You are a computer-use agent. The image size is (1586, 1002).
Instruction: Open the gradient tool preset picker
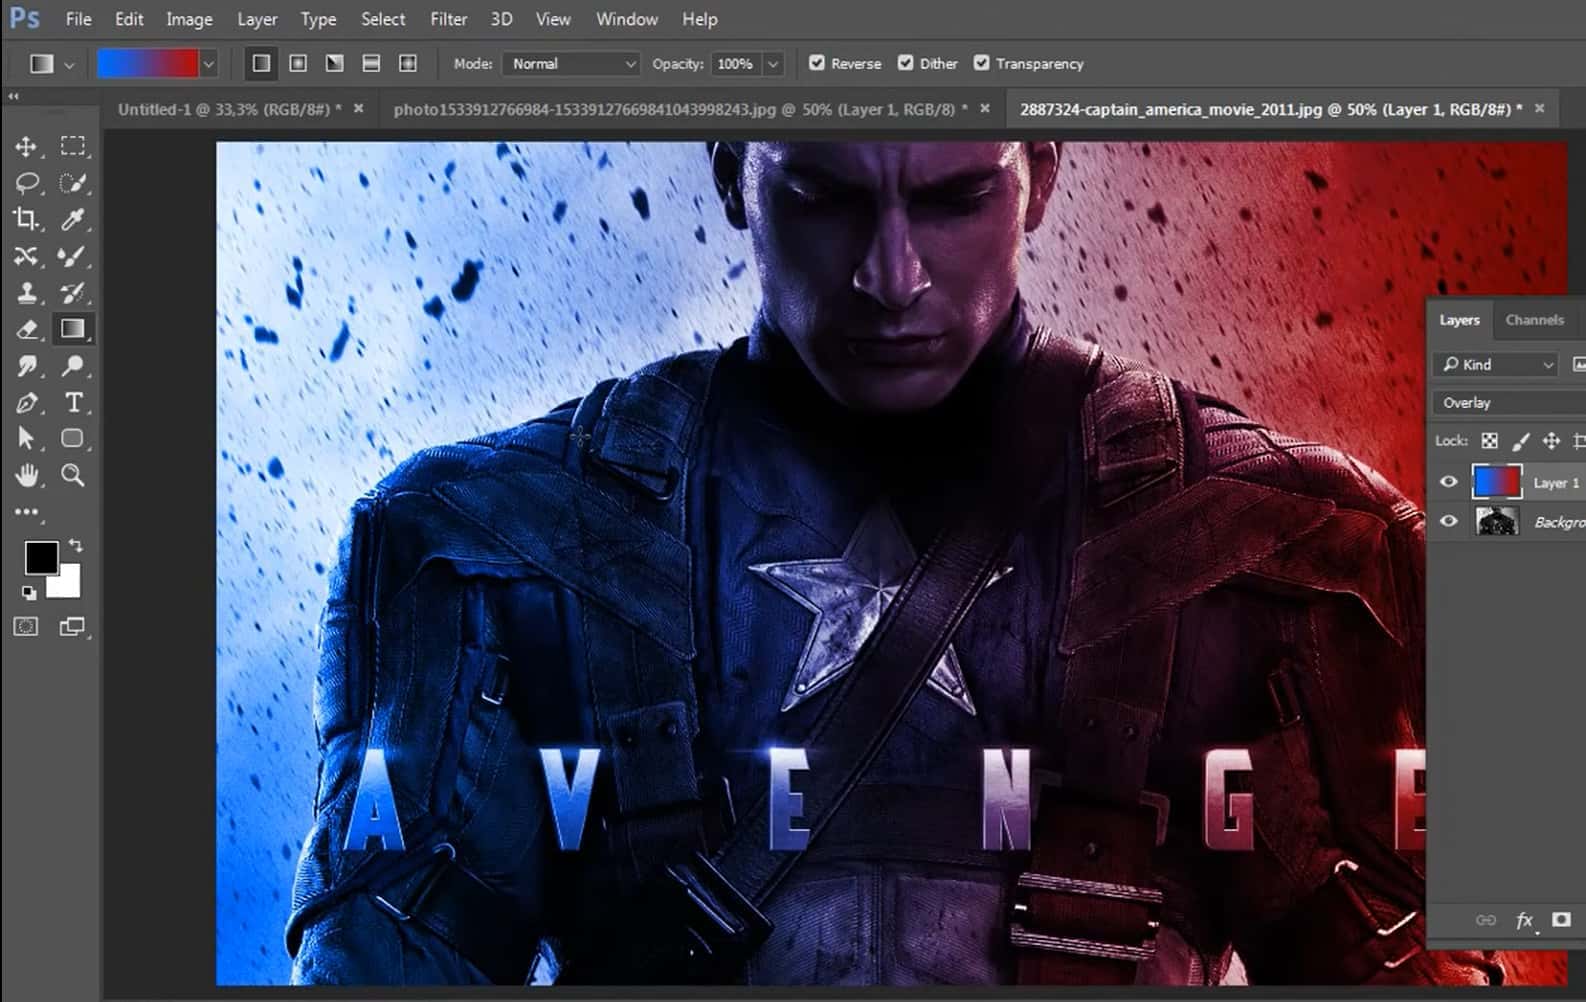(x=51, y=63)
